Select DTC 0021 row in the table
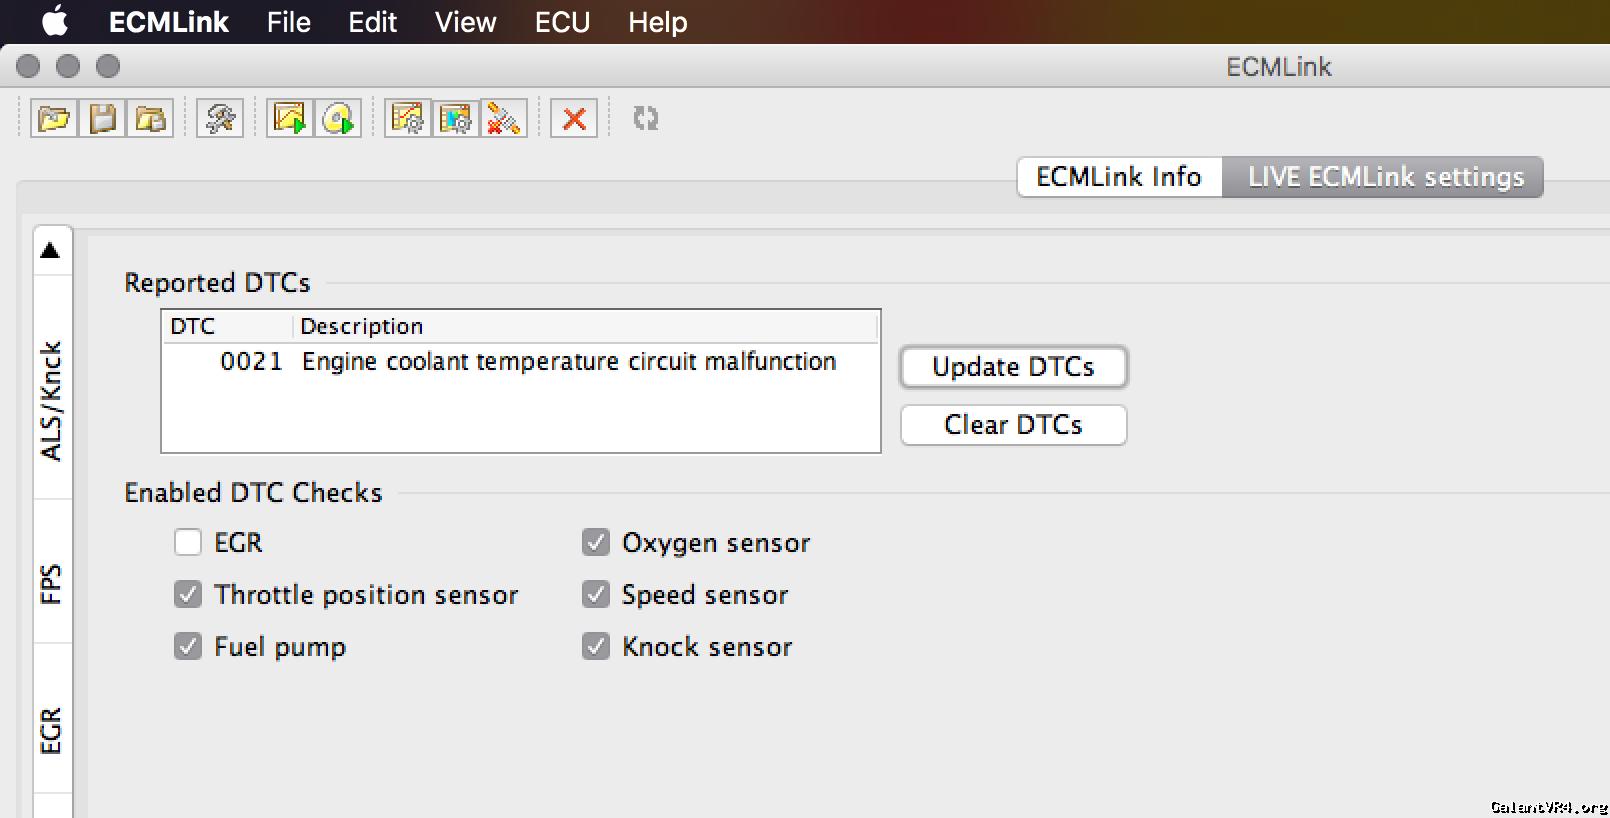Viewport: 1610px width, 818px height. [520, 362]
